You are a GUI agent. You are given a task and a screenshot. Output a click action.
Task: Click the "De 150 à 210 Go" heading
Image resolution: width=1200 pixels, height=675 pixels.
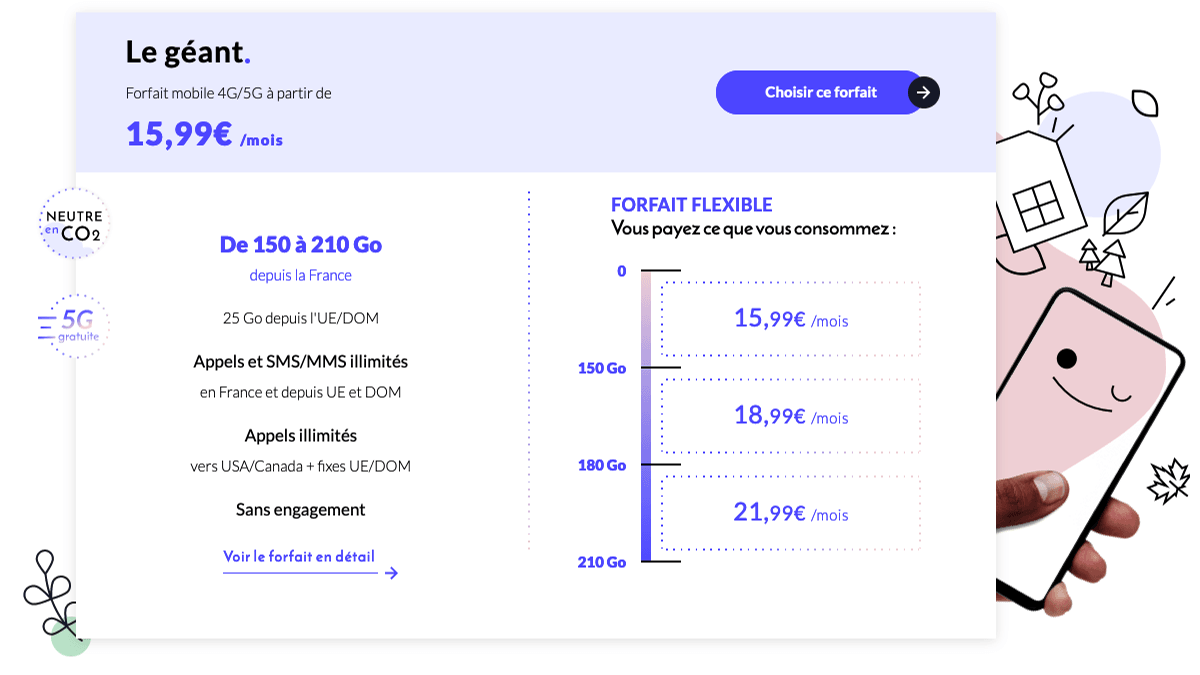300,245
